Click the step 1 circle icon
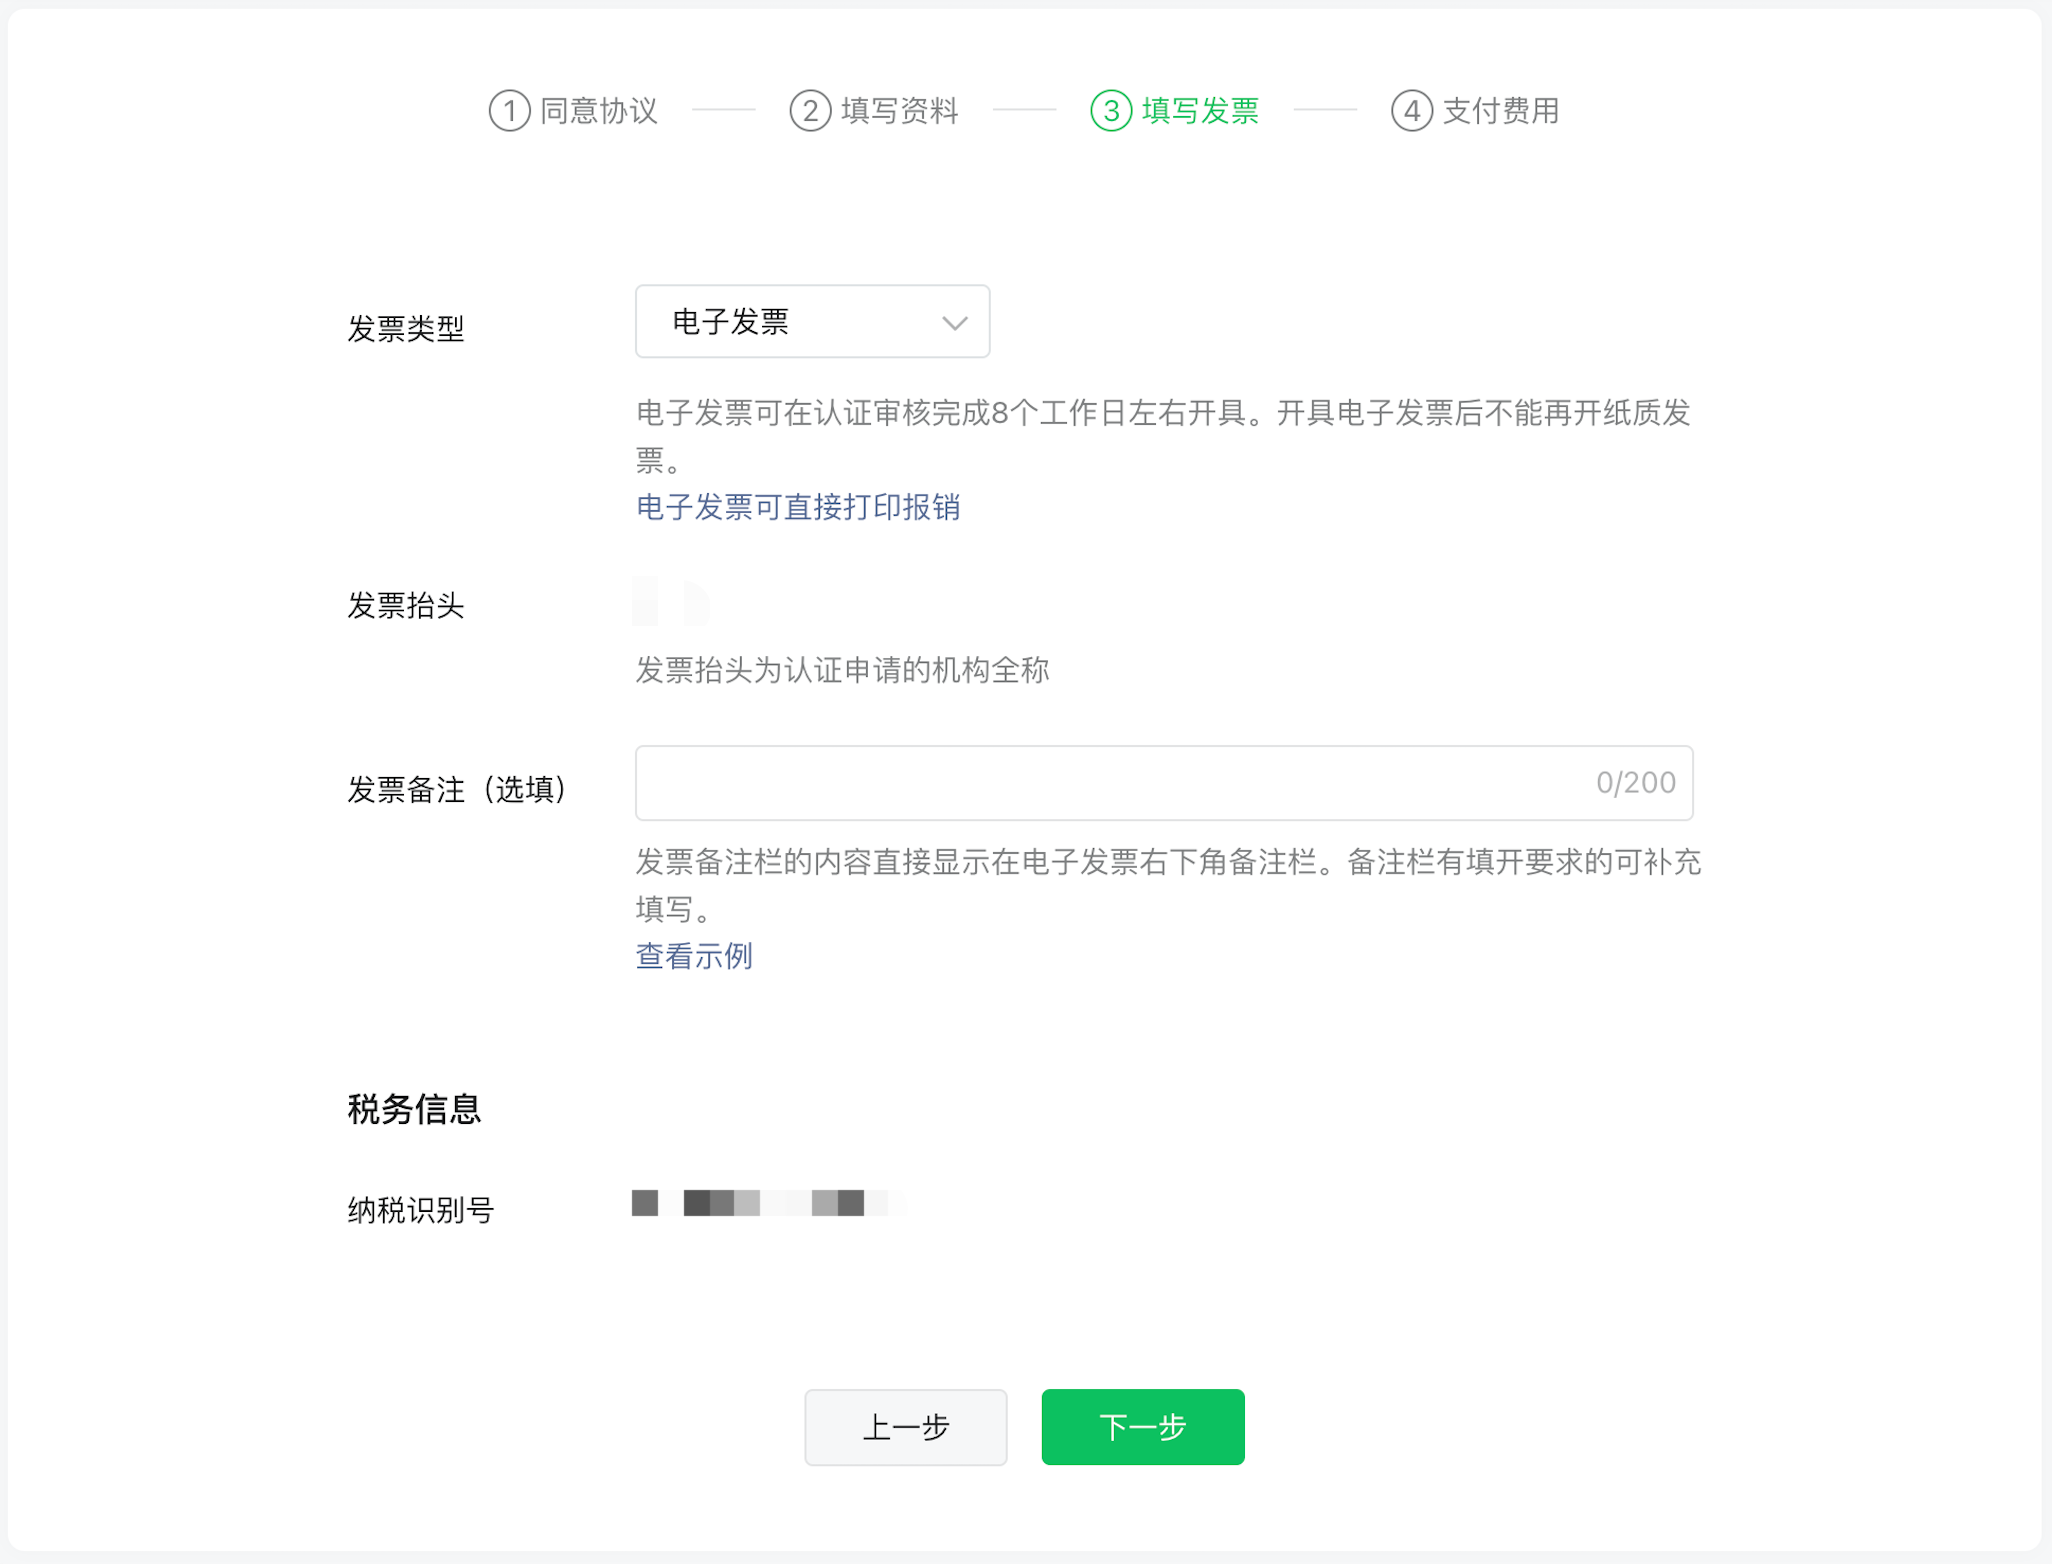 tap(509, 111)
